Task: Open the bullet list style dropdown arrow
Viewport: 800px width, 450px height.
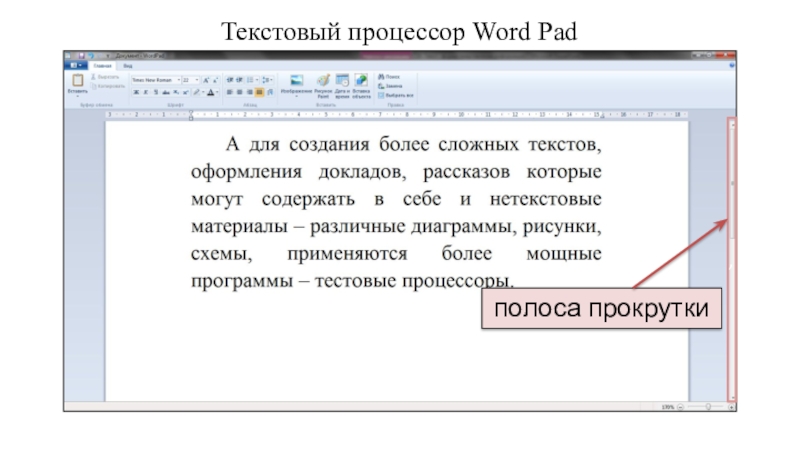Action: (x=257, y=80)
